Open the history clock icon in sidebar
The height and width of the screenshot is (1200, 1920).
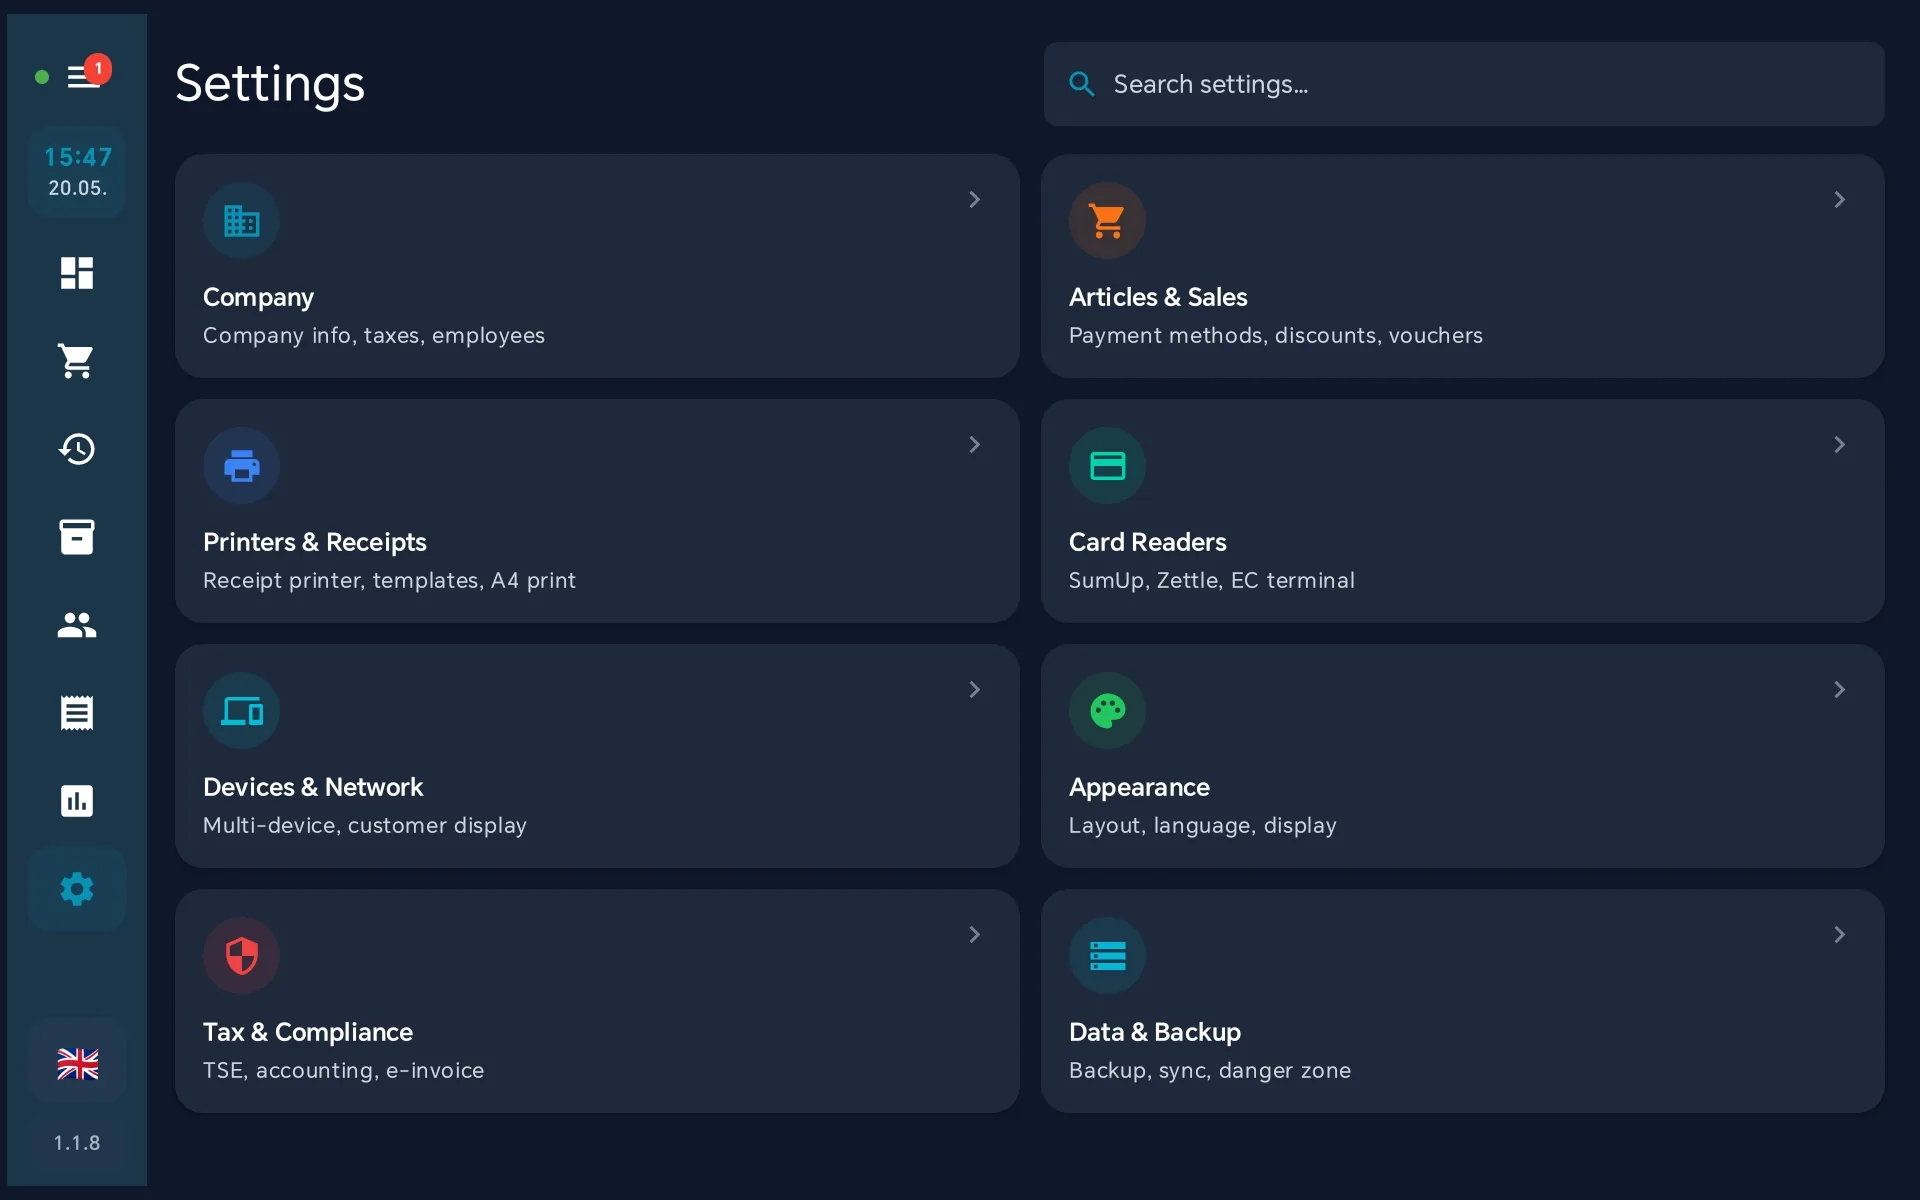coord(77,449)
